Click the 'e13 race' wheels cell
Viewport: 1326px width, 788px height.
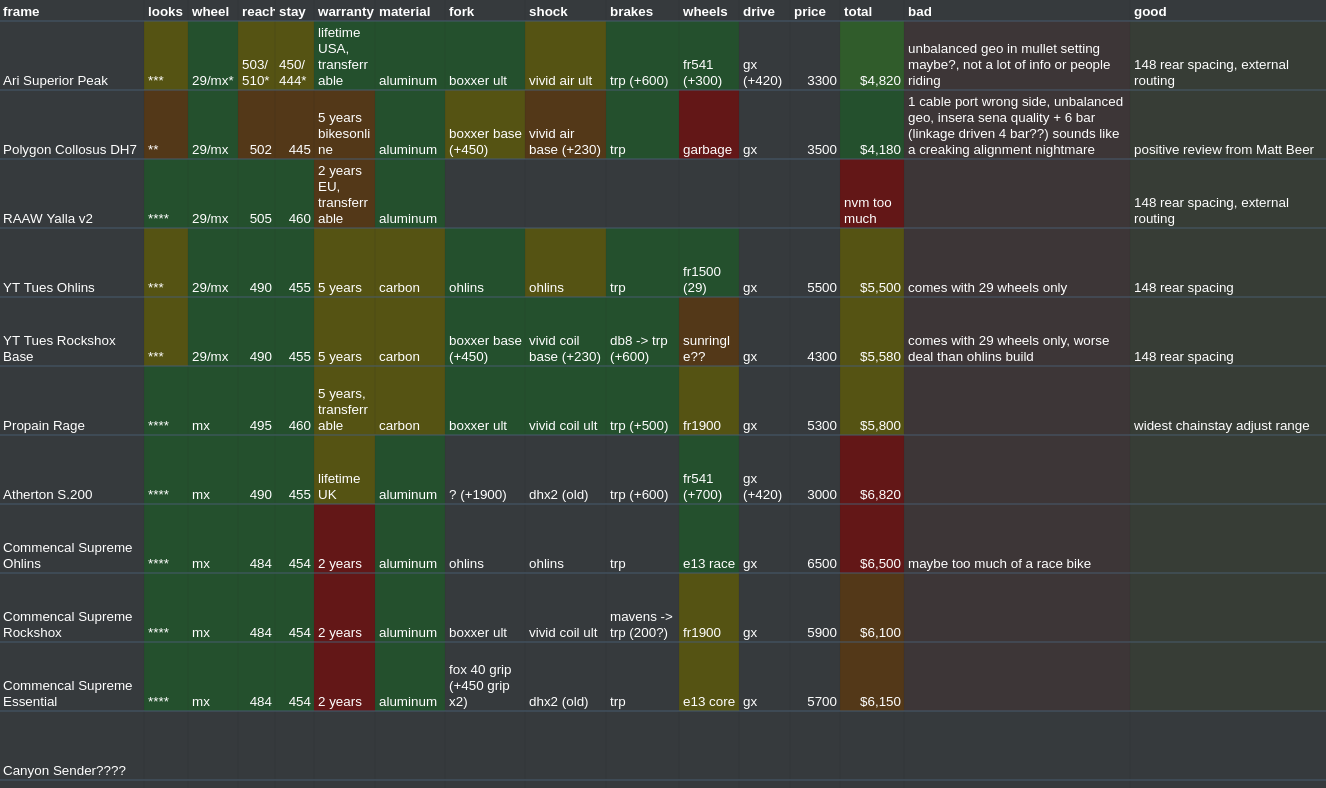(x=708, y=540)
